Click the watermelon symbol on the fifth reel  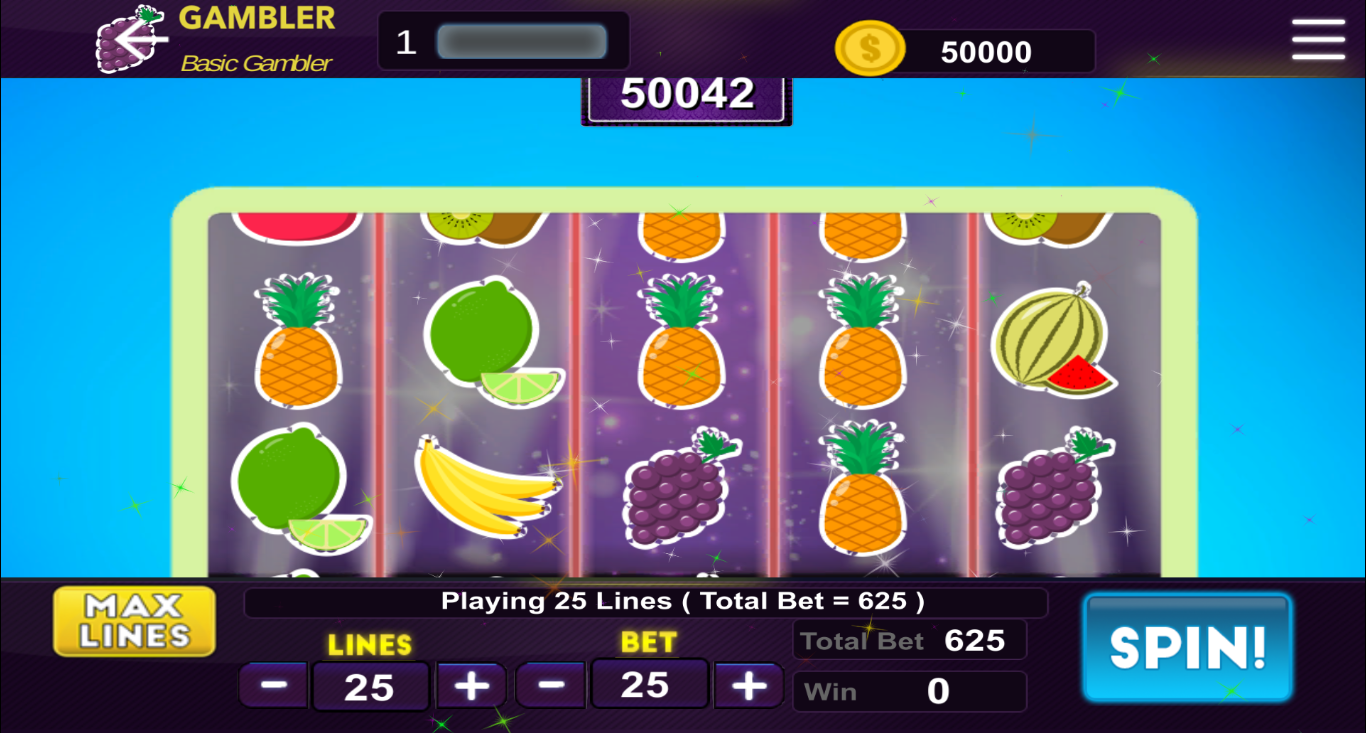click(1053, 339)
